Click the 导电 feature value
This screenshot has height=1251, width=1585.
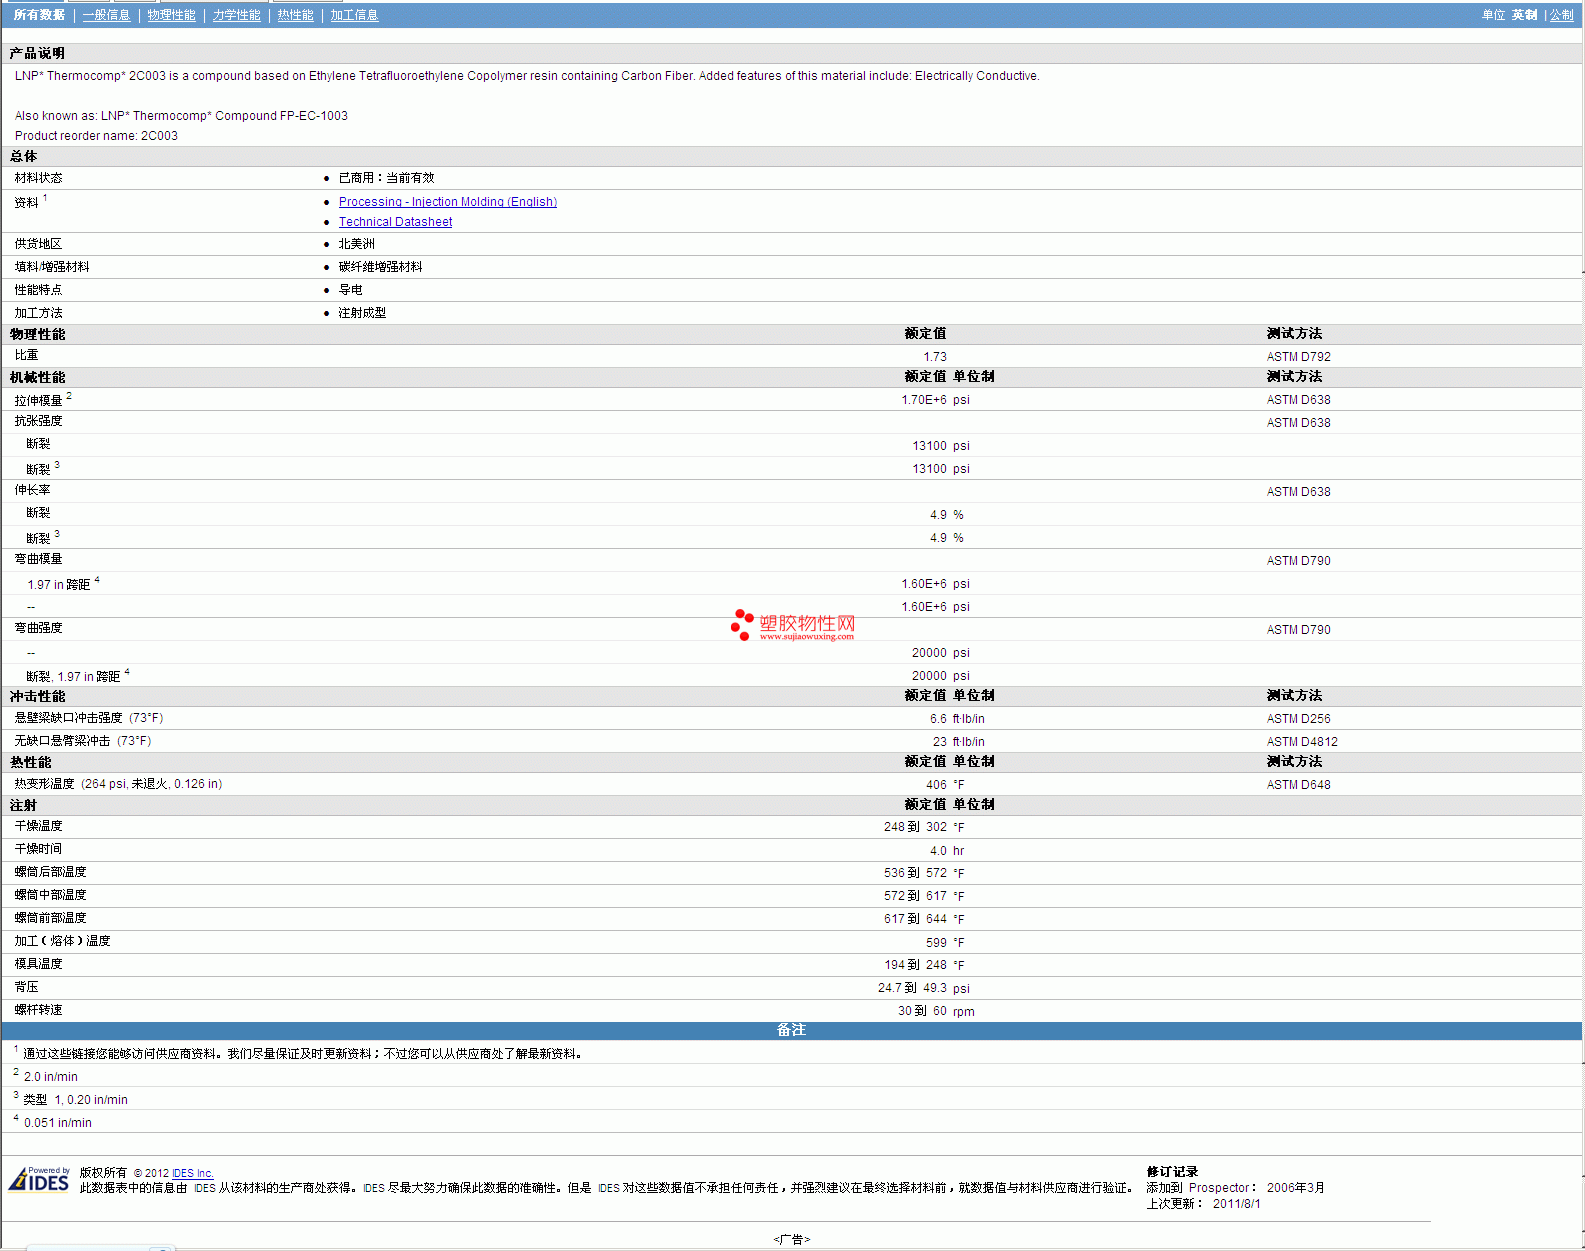(x=350, y=290)
